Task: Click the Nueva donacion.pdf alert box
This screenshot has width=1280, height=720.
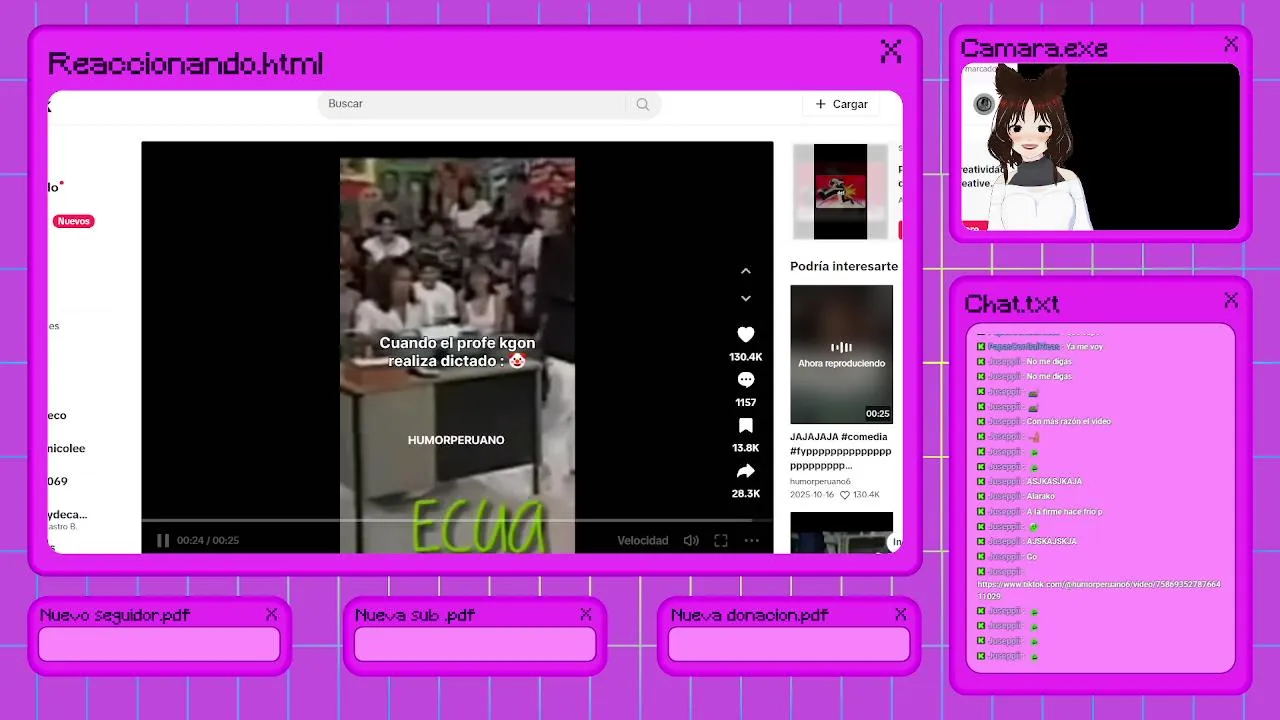Action: tap(789, 644)
